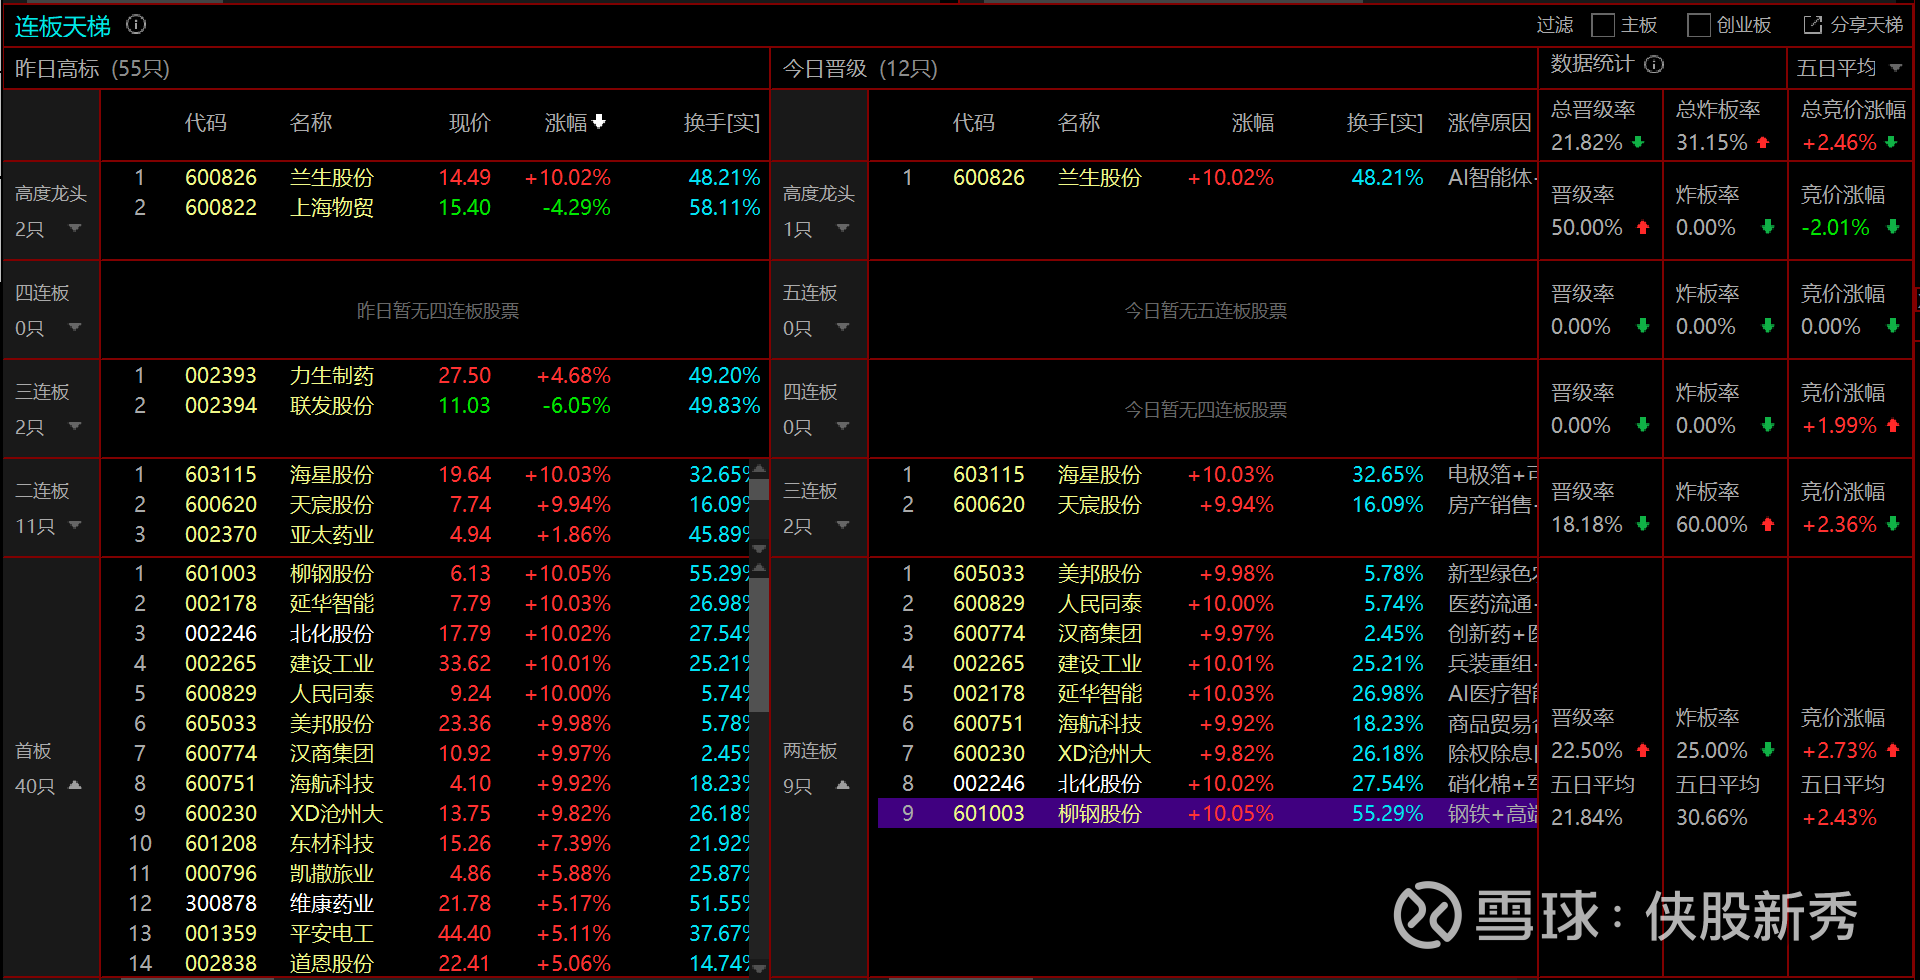Select the 东材科技 row
Viewport: 1920px width, 980px height.
(x=427, y=844)
